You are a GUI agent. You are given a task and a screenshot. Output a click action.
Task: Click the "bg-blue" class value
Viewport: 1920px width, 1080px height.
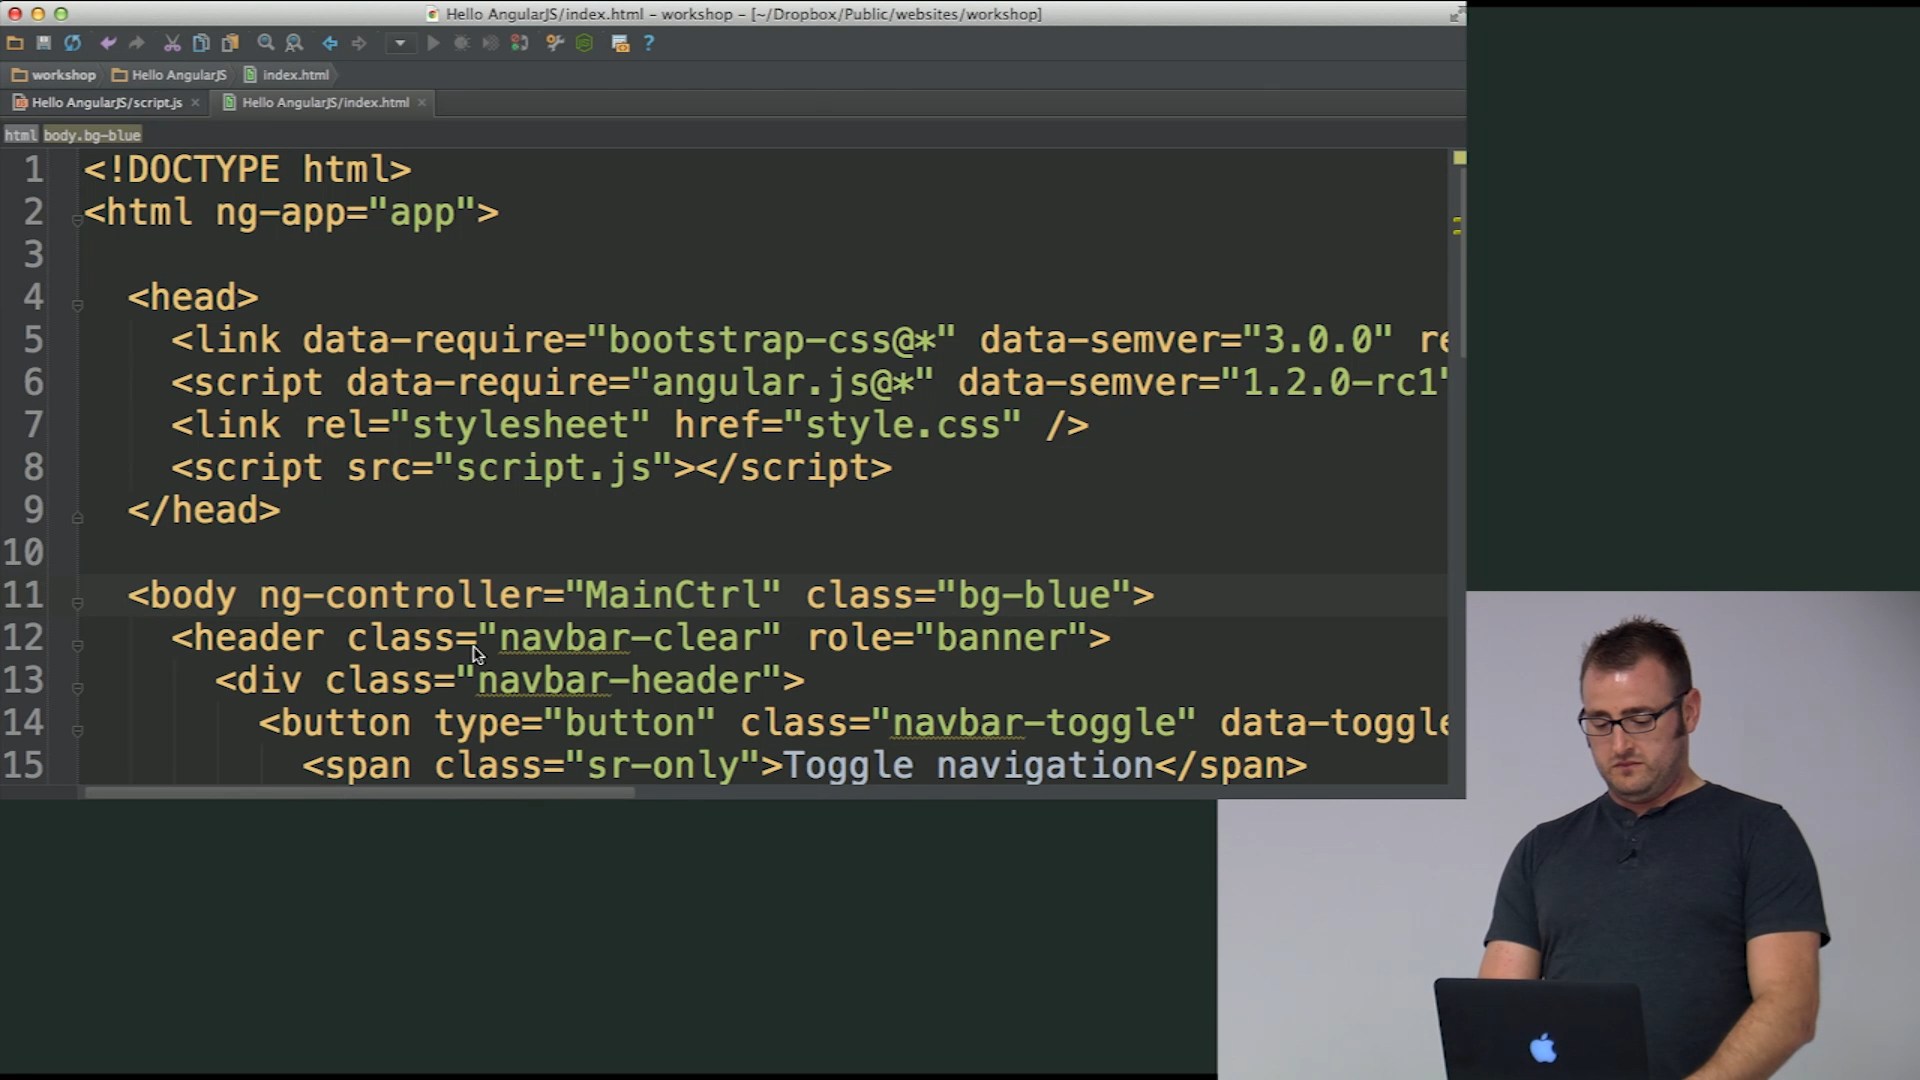point(1034,596)
